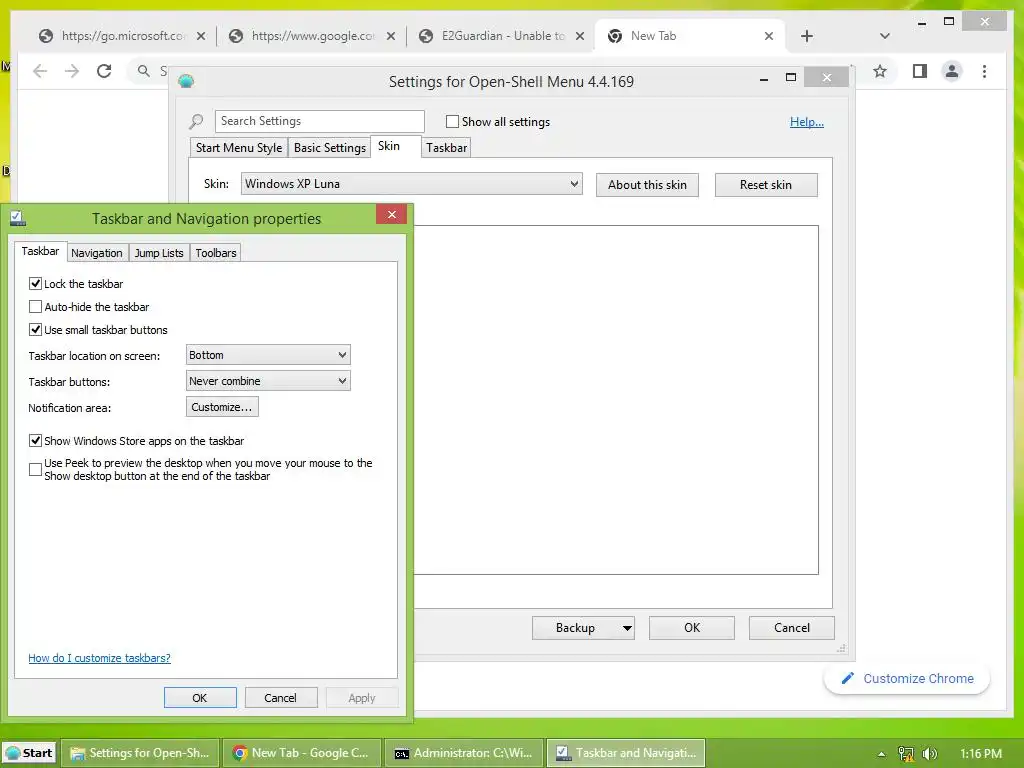1024x768 pixels.
Task: Click the Chrome back arrow
Action: pos(40,71)
